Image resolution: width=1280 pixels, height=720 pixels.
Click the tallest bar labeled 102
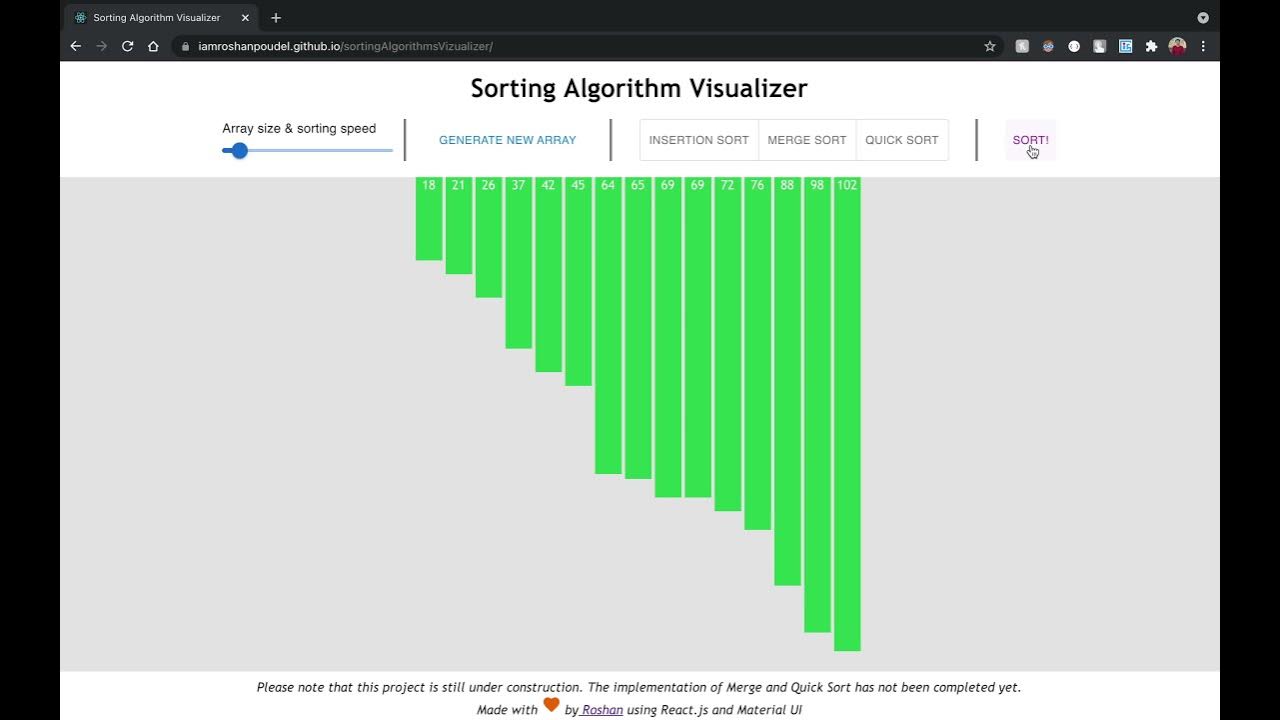(847, 420)
